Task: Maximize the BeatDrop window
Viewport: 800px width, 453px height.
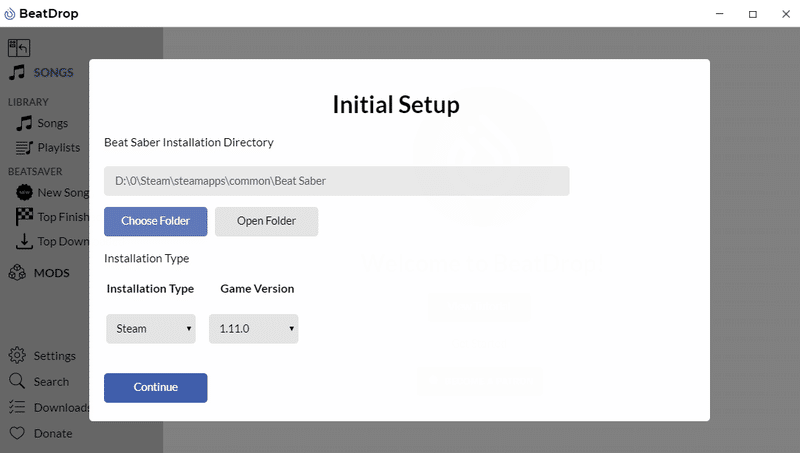Action: coord(753,14)
